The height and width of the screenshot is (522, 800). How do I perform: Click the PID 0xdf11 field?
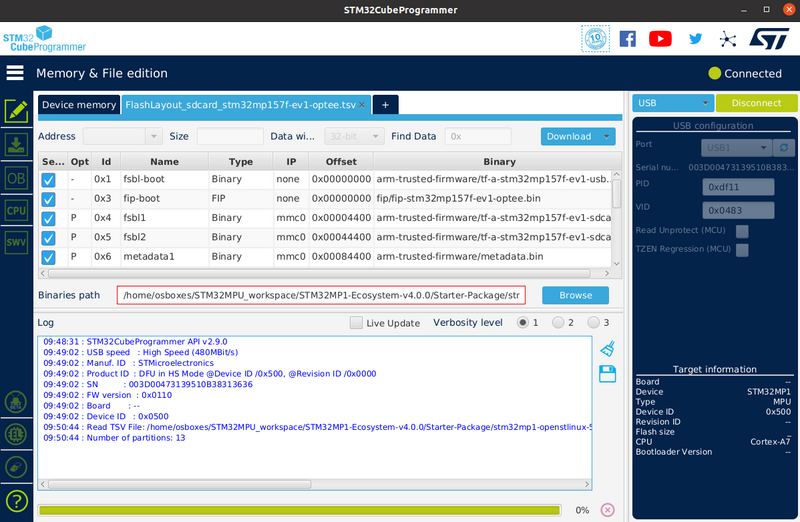tap(738, 187)
